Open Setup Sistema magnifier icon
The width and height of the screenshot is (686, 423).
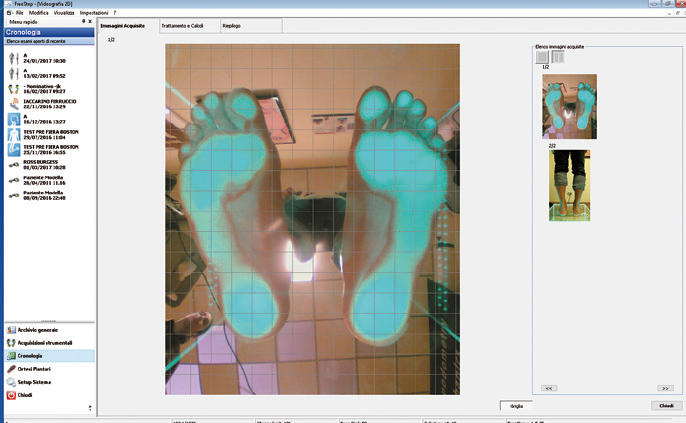coord(11,382)
